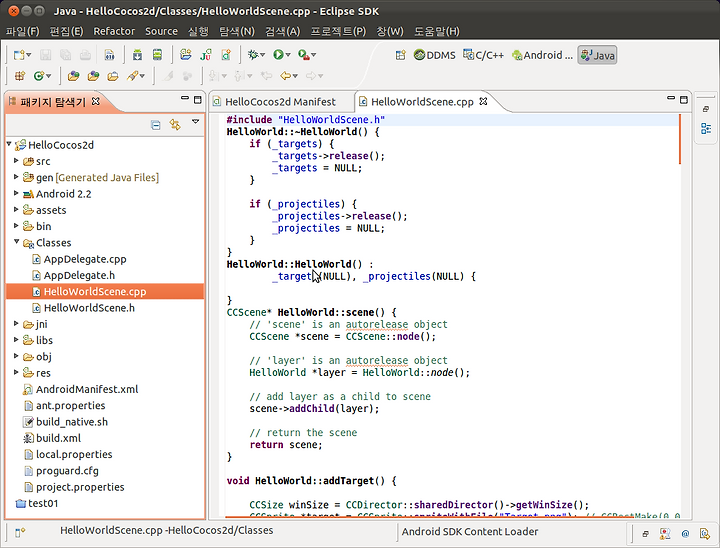
Task: Click the New Java Class icon
Action: tap(39, 76)
